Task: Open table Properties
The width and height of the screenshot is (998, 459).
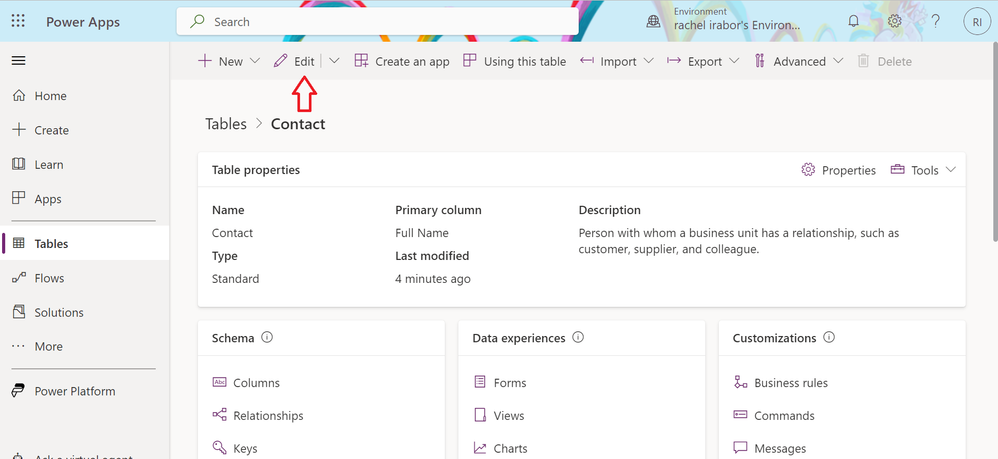Action: coord(838,170)
